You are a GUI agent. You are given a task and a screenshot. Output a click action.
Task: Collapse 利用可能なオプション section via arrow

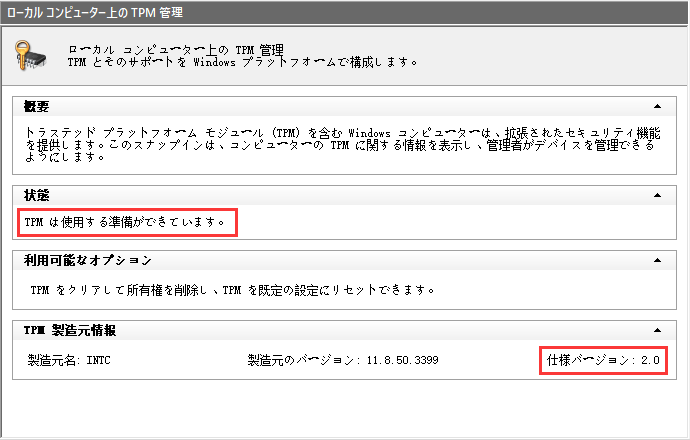656,261
